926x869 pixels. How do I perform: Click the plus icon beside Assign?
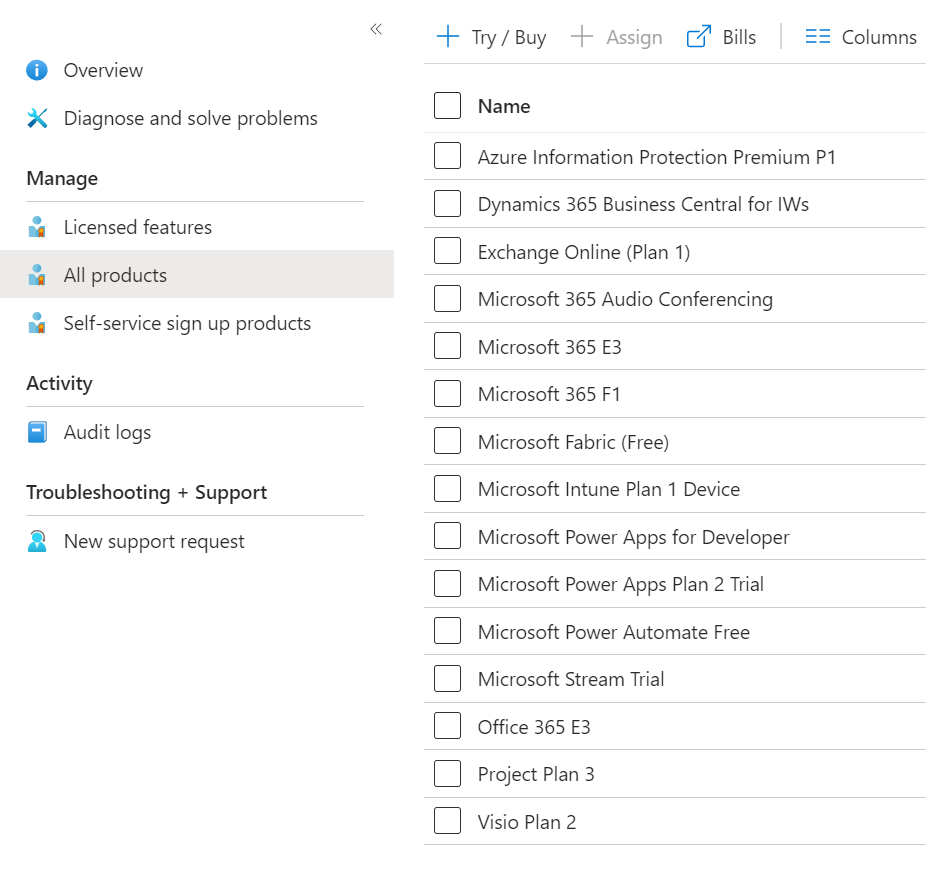coord(582,37)
